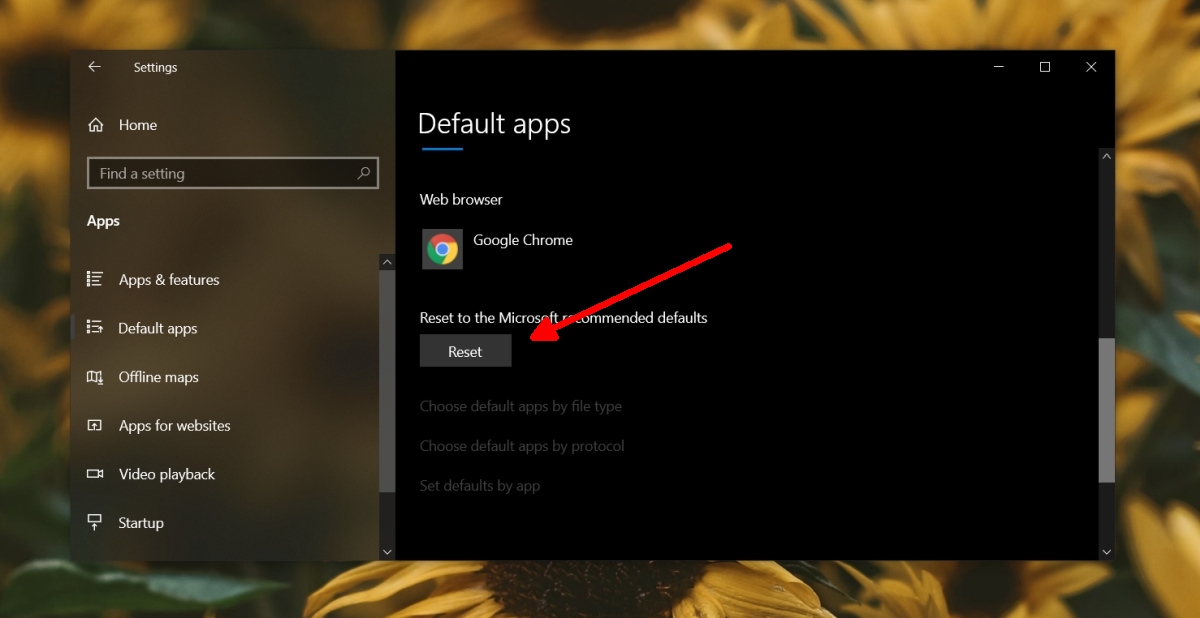Click the Settings window title text

tap(155, 67)
